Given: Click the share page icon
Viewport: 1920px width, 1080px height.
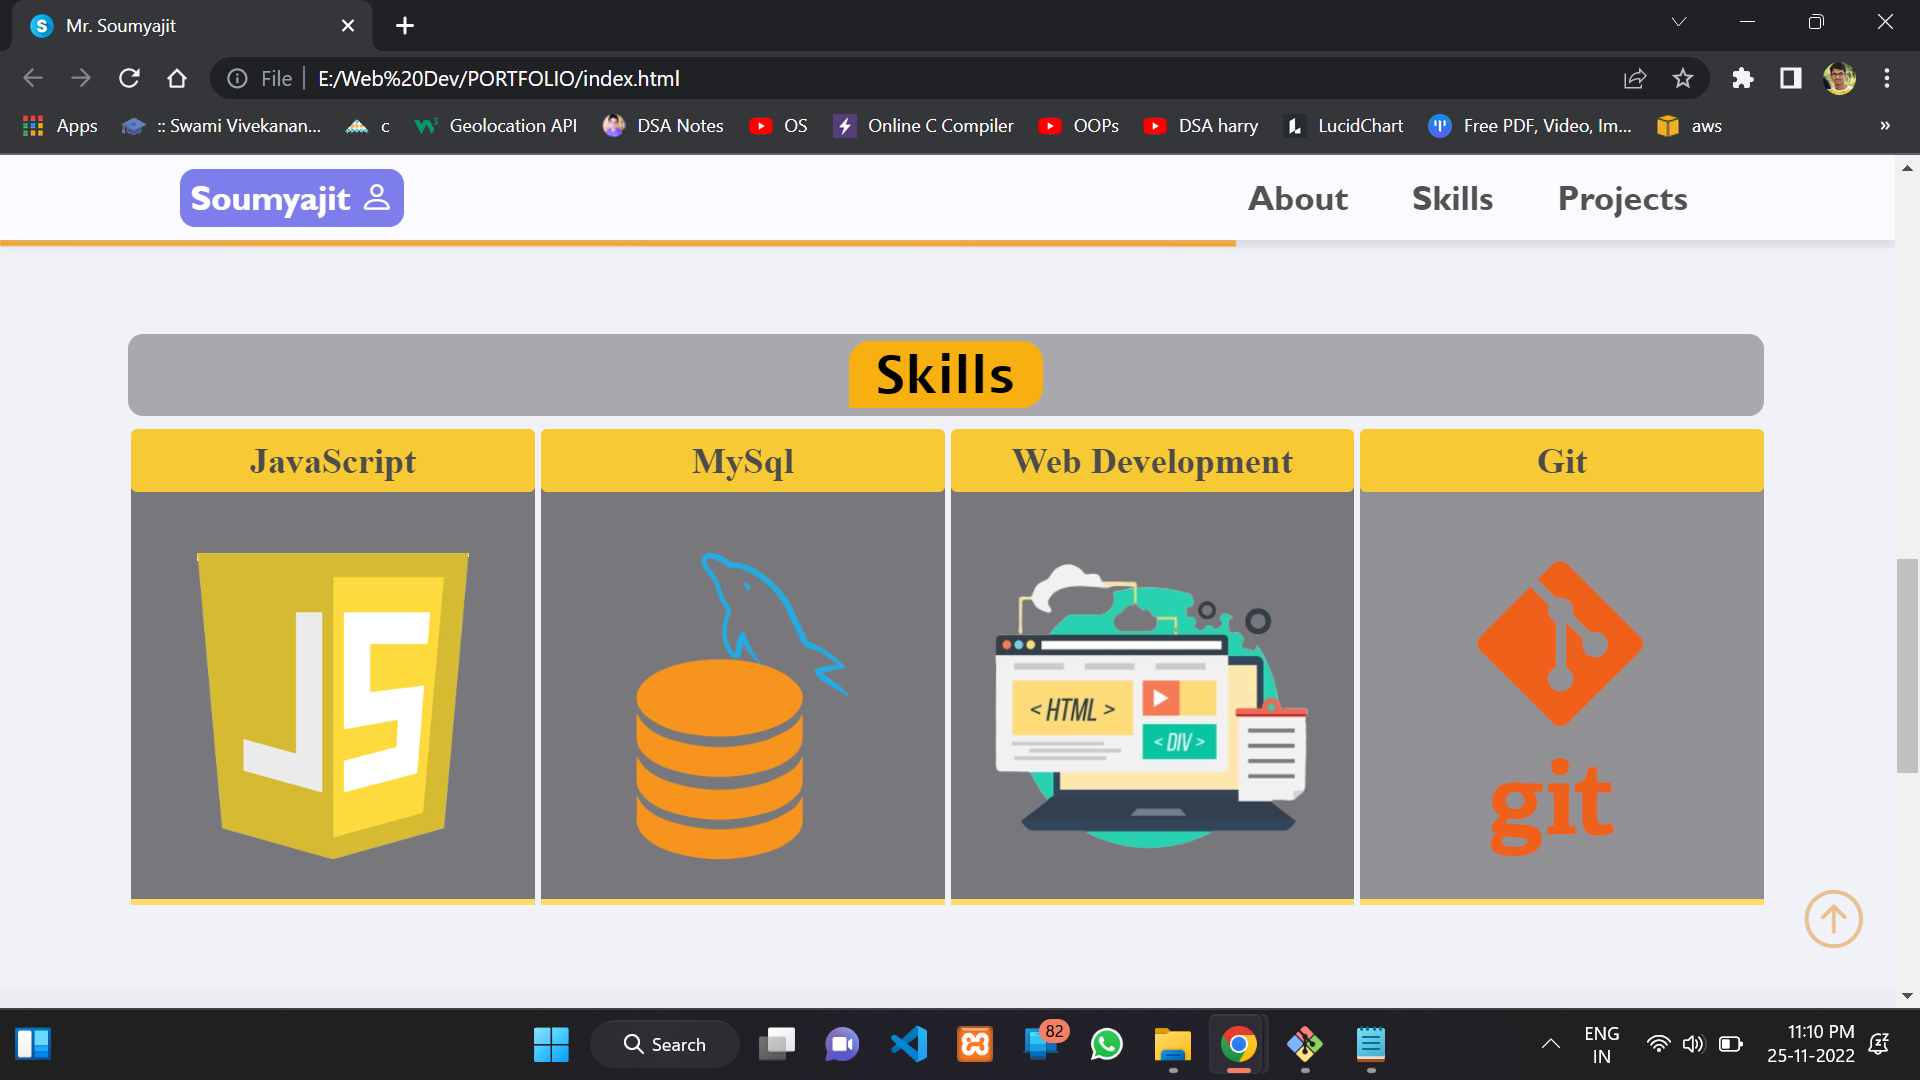Looking at the screenshot, I should coord(1635,78).
